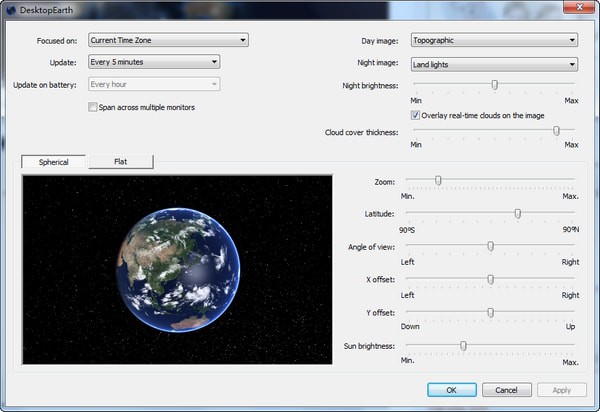Click the Latitude slider thumb
Viewport: 600px width, 412px height.
(517, 213)
